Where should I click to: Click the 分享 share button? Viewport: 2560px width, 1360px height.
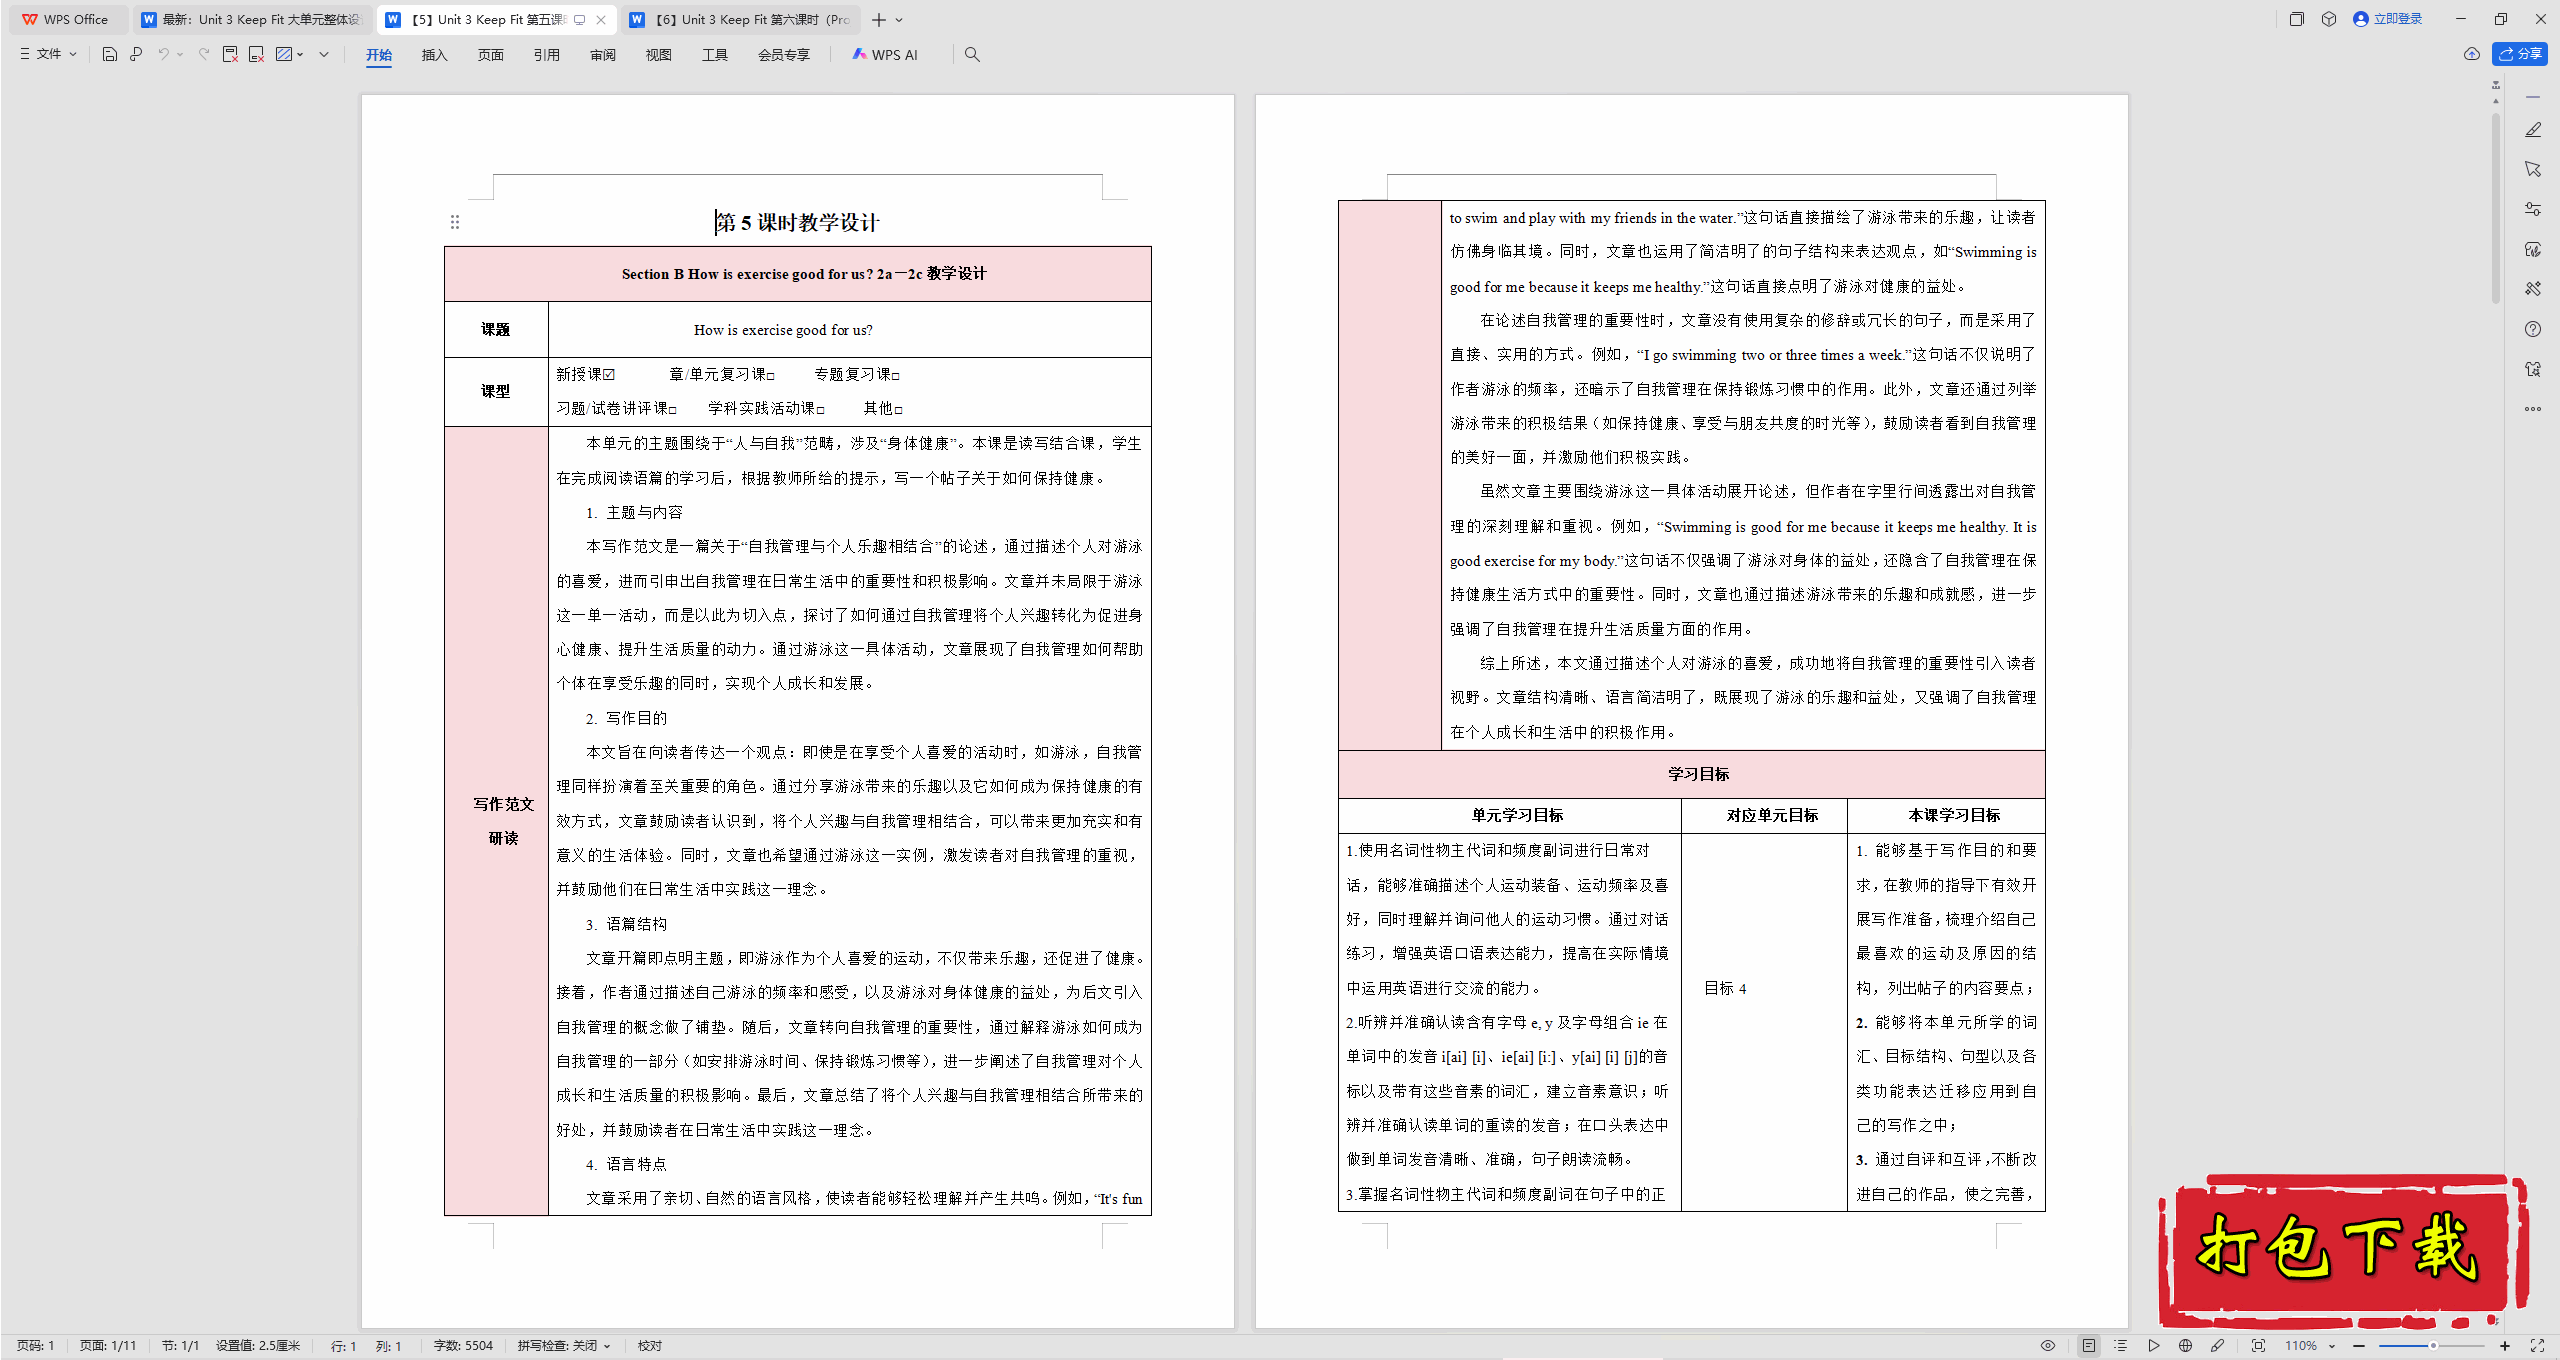(2520, 54)
